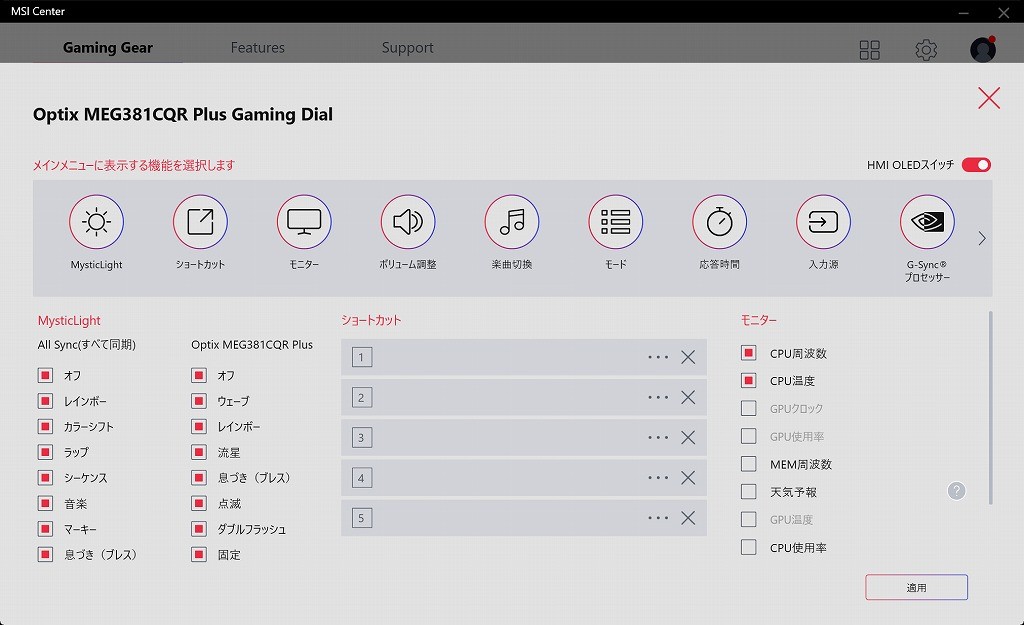
Task: Toggle マーキー checkbox
Action: tap(45, 529)
